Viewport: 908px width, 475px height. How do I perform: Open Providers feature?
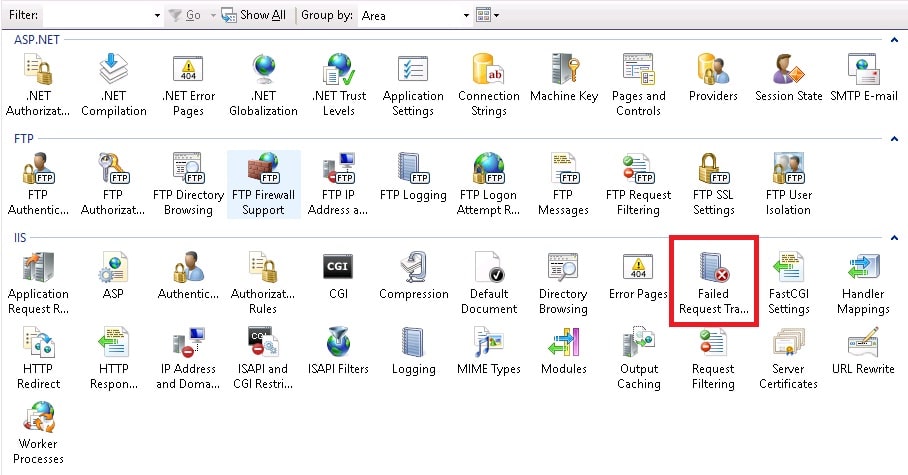(713, 78)
